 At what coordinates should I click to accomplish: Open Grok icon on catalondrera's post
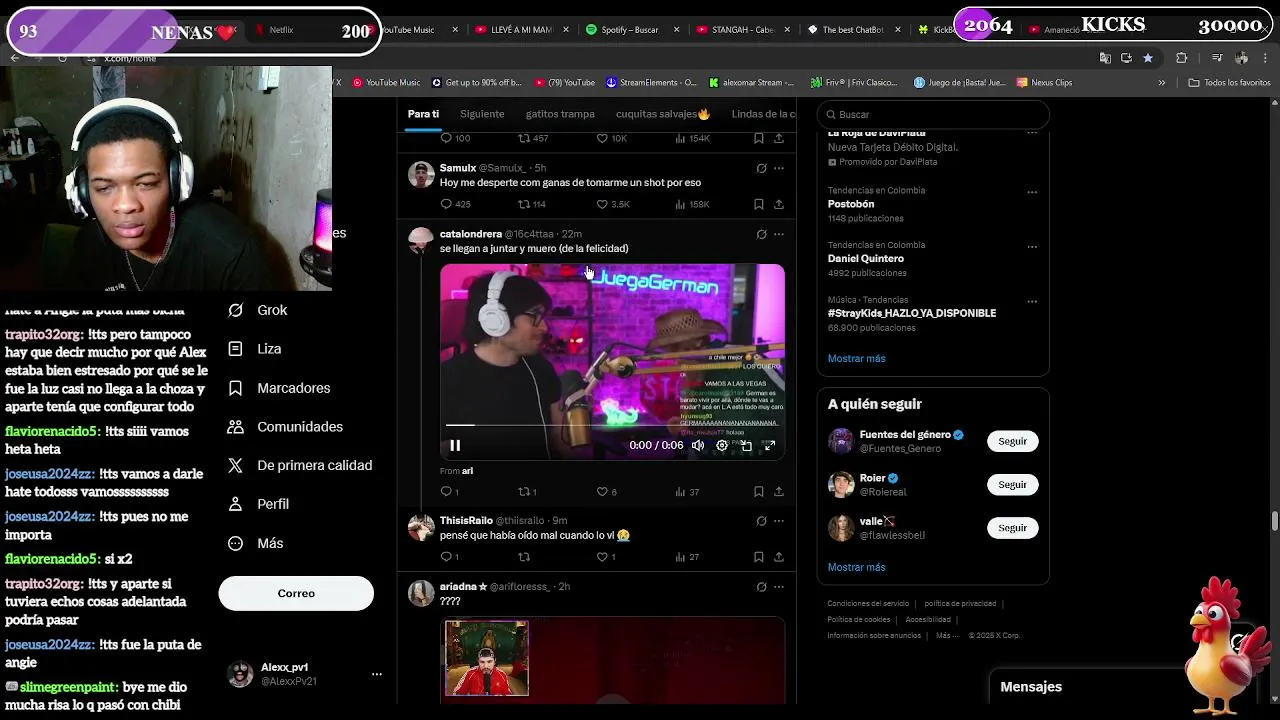761,234
